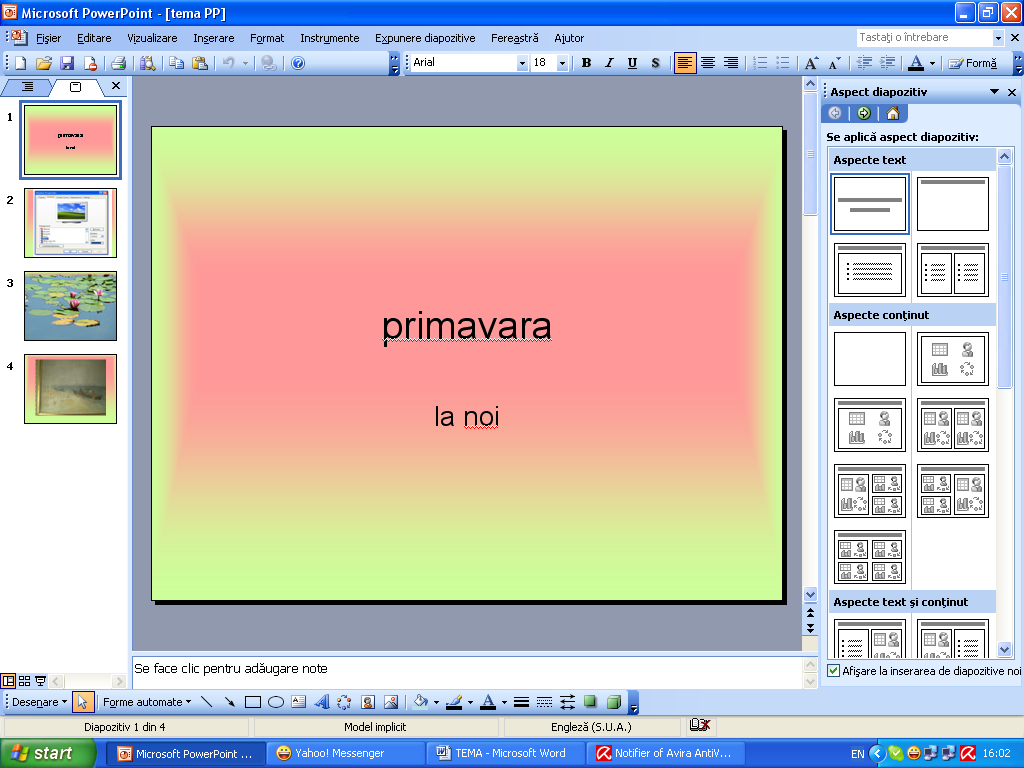Click the 3-D Style icon
The image size is (1024, 768).
(x=614, y=702)
